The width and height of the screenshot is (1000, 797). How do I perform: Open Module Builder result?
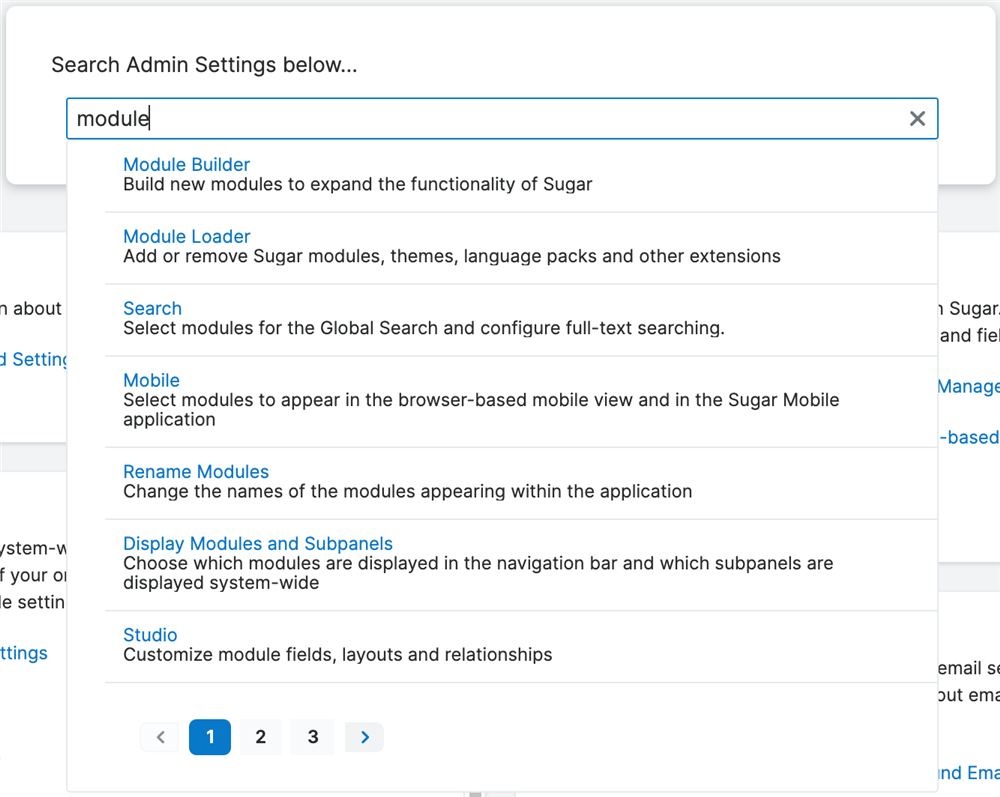(186, 165)
